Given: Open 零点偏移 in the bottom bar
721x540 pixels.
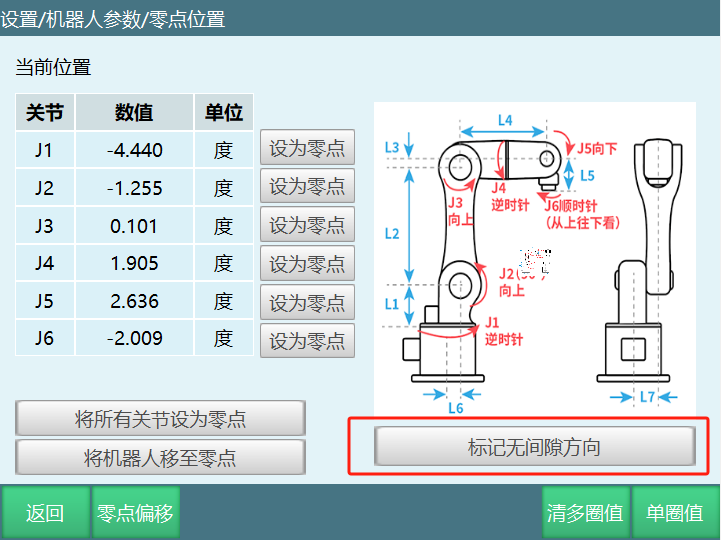Looking at the screenshot, I should pos(135,513).
